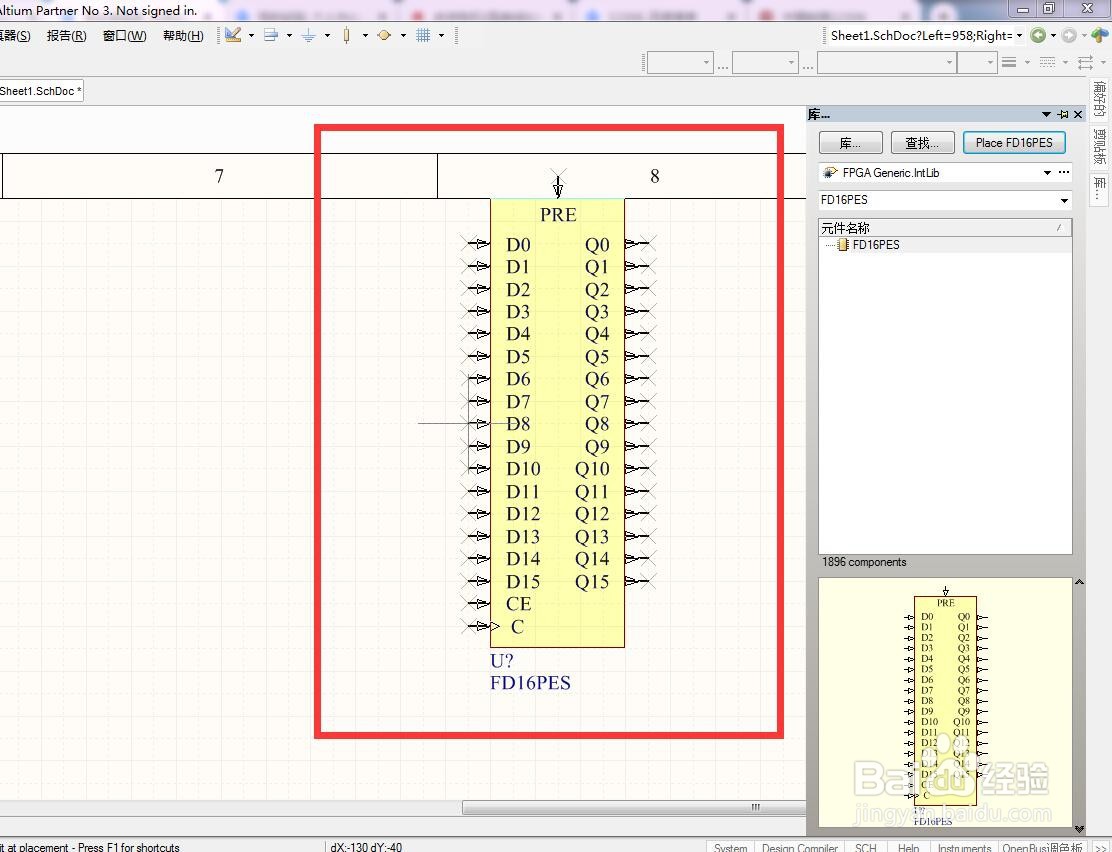Open the 剪贴板 side panel tab
The image size is (1112, 852).
1100,147
